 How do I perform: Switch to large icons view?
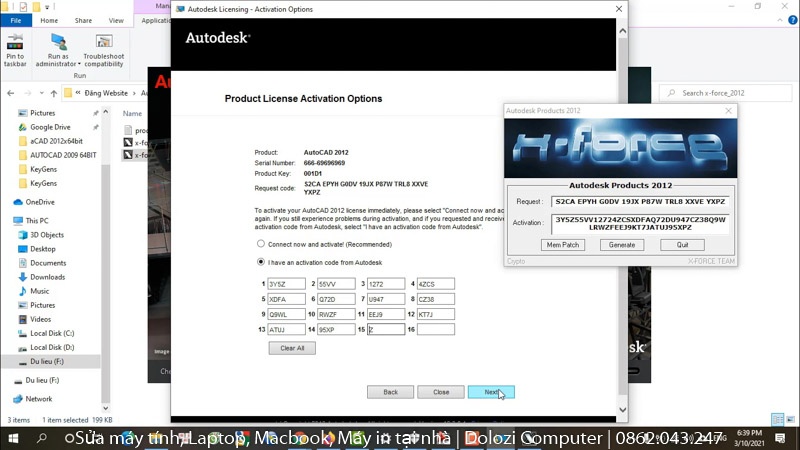point(790,419)
